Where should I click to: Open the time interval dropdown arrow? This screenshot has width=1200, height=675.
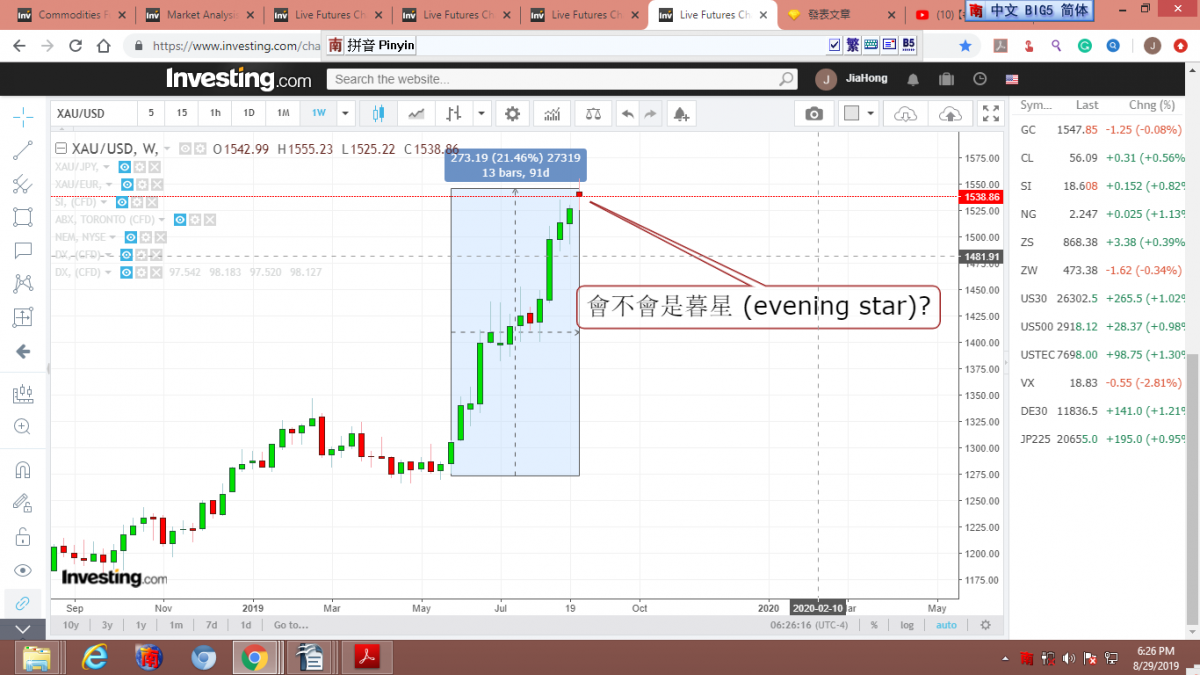click(345, 113)
